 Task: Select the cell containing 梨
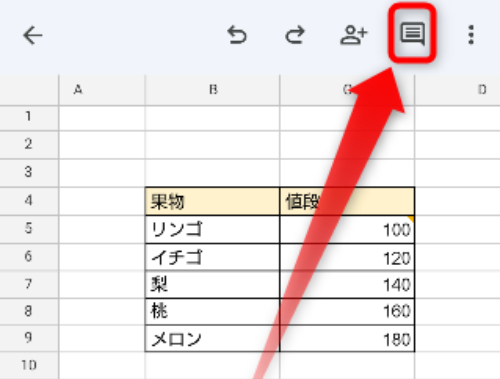point(213,284)
